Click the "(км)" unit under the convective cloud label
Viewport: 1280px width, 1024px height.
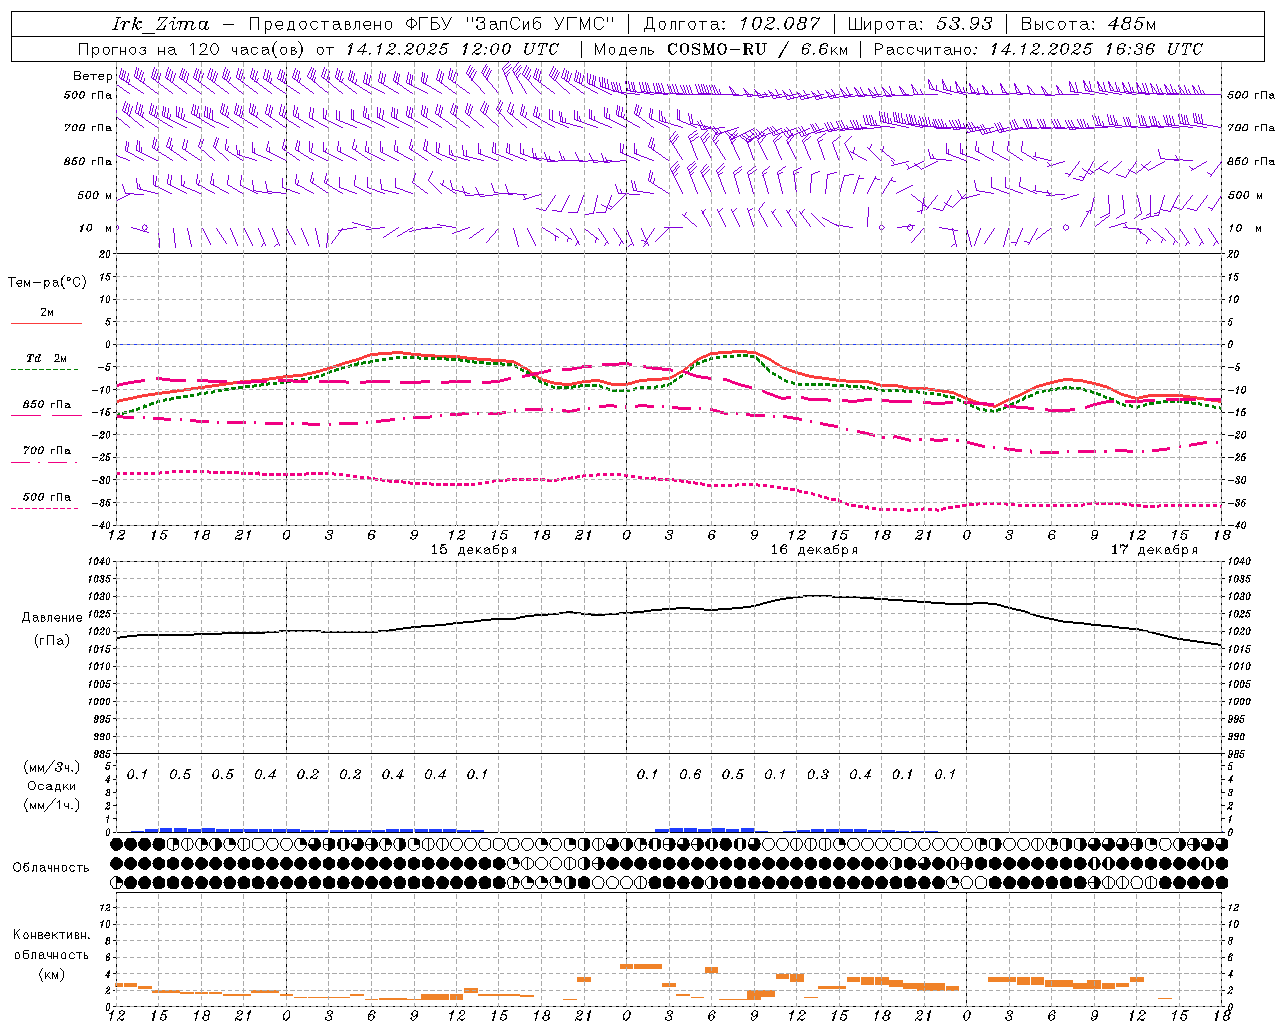52,974
